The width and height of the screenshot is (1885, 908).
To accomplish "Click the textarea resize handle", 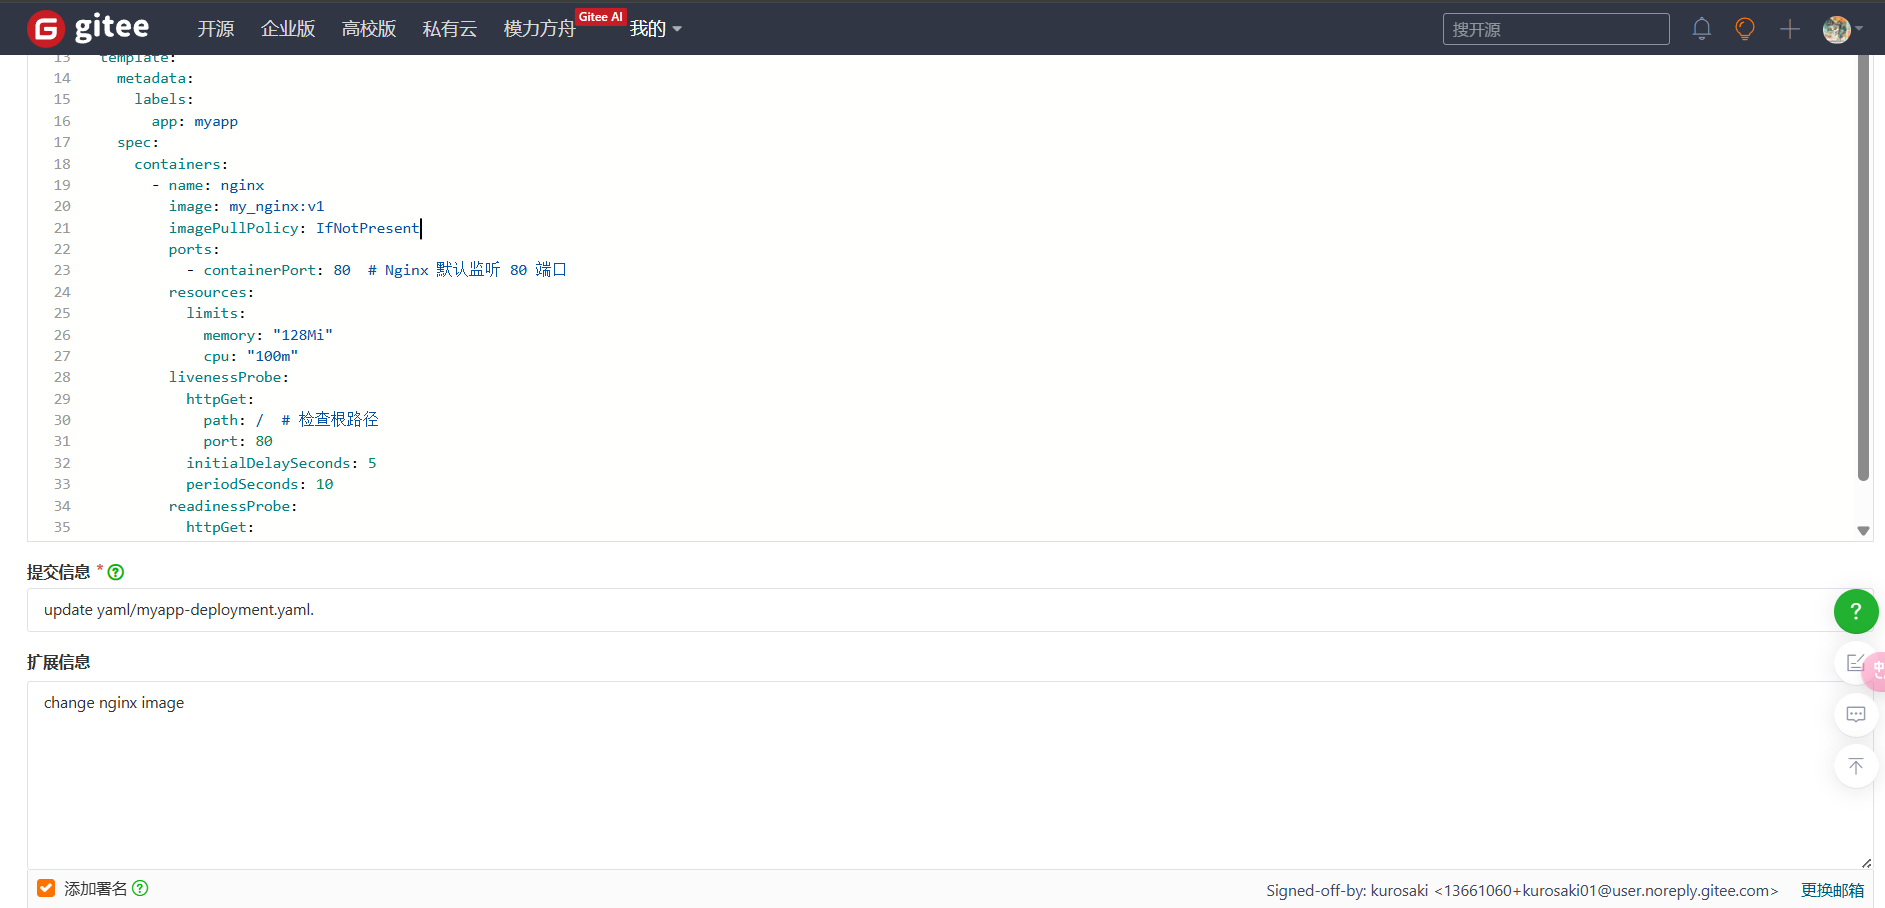I will click(x=1866, y=862).
